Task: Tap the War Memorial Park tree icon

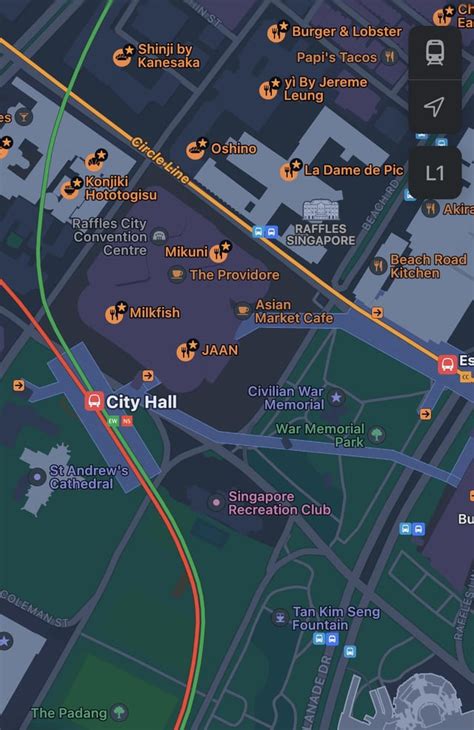Action: click(x=377, y=435)
